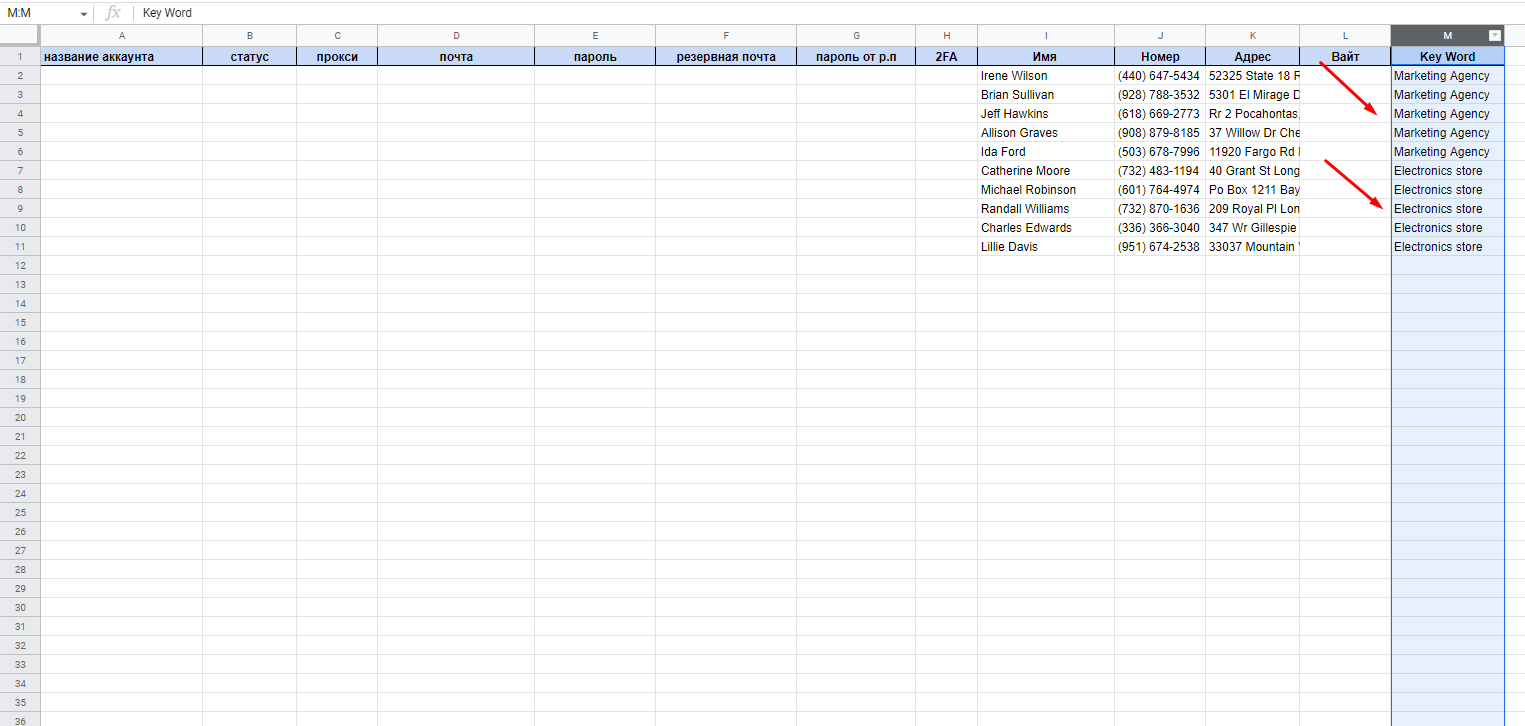Image resolution: width=1525 pixels, height=726 pixels.
Task: Click phone number (618) 669-2773
Action: point(1160,114)
